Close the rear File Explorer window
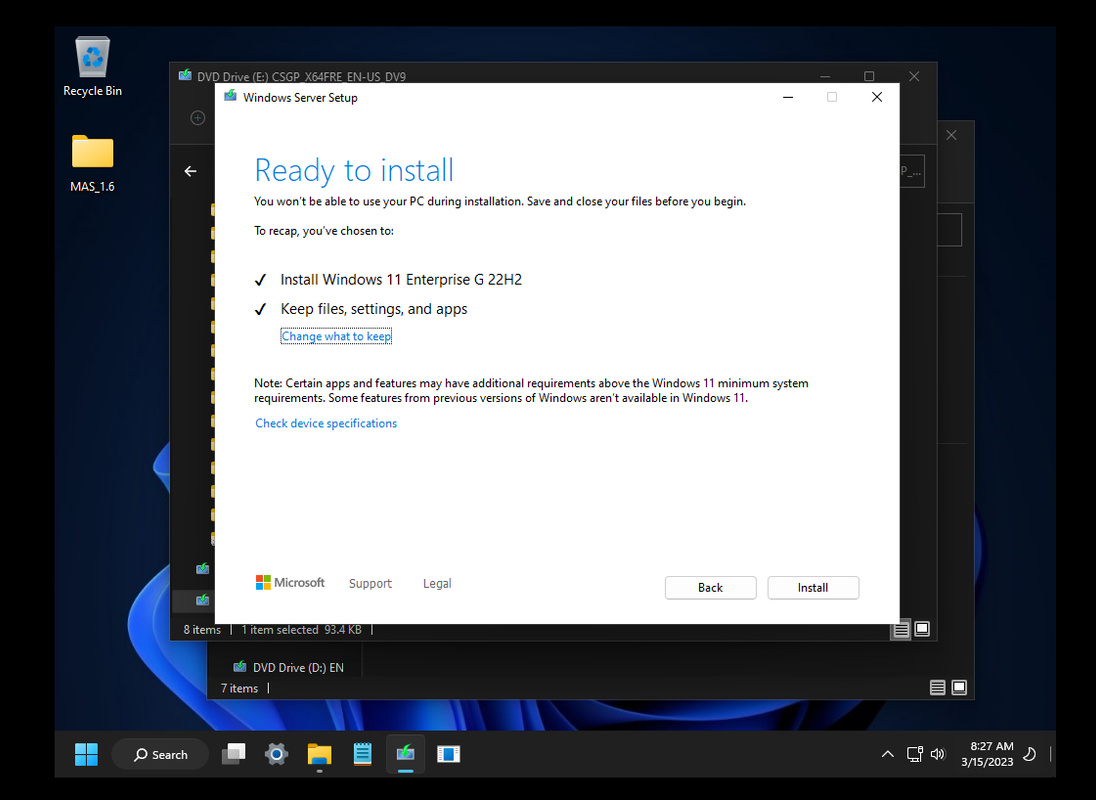1096x800 pixels. click(951, 135)
